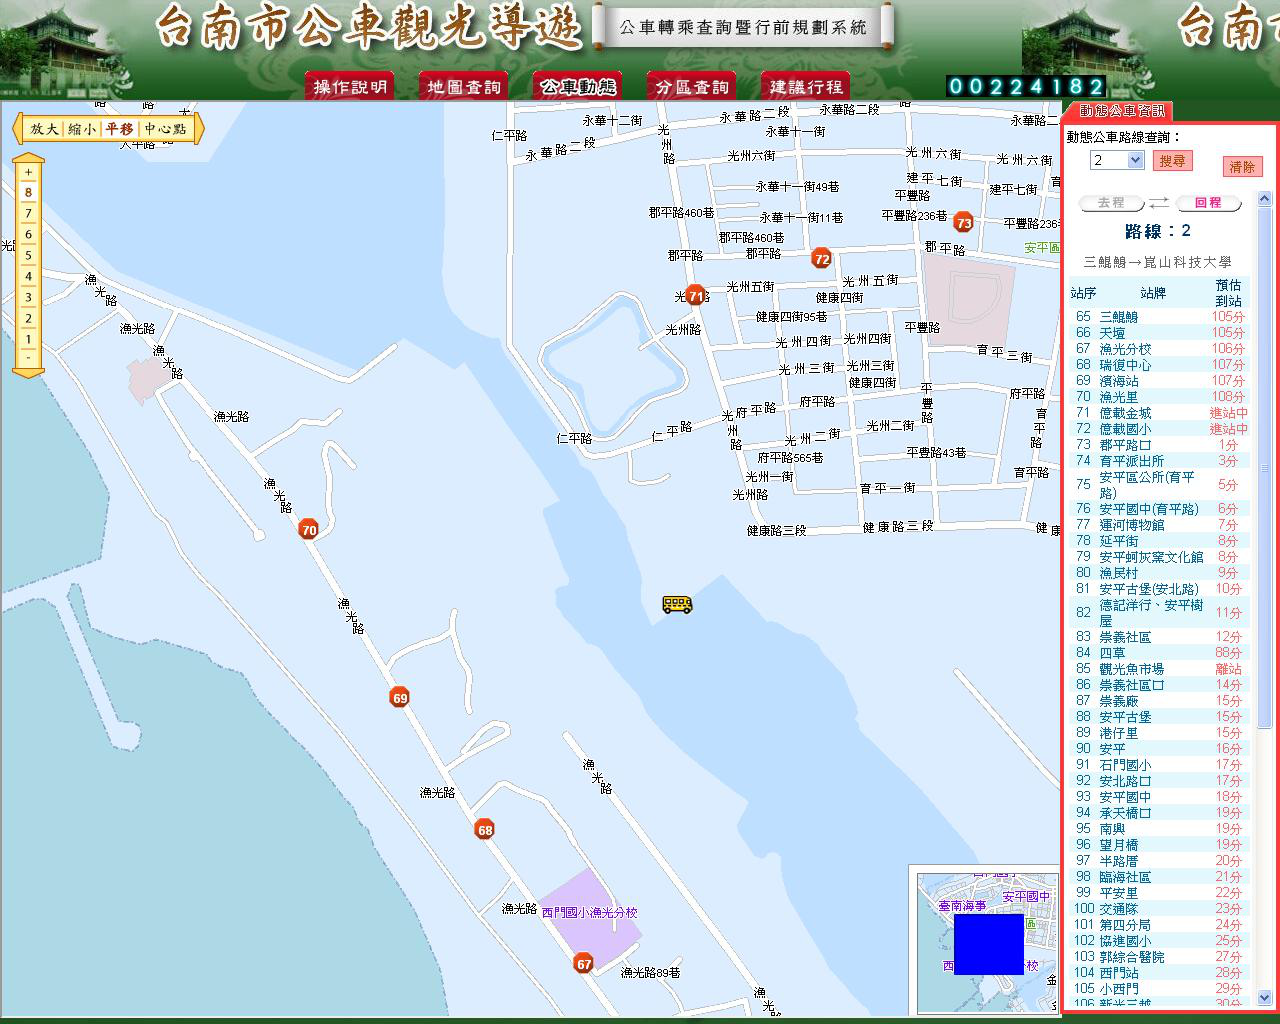This screenshot has height=1024, width=1280.
Task: Click stop marker 68 on the map
Action: [x=485, y=829]
